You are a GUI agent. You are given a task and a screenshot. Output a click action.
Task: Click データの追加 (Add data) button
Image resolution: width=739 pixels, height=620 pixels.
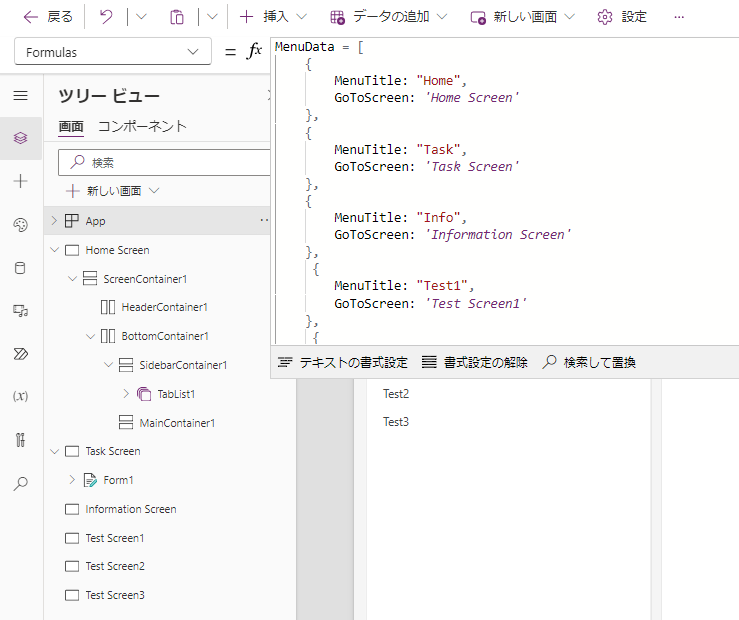point(388,17)
